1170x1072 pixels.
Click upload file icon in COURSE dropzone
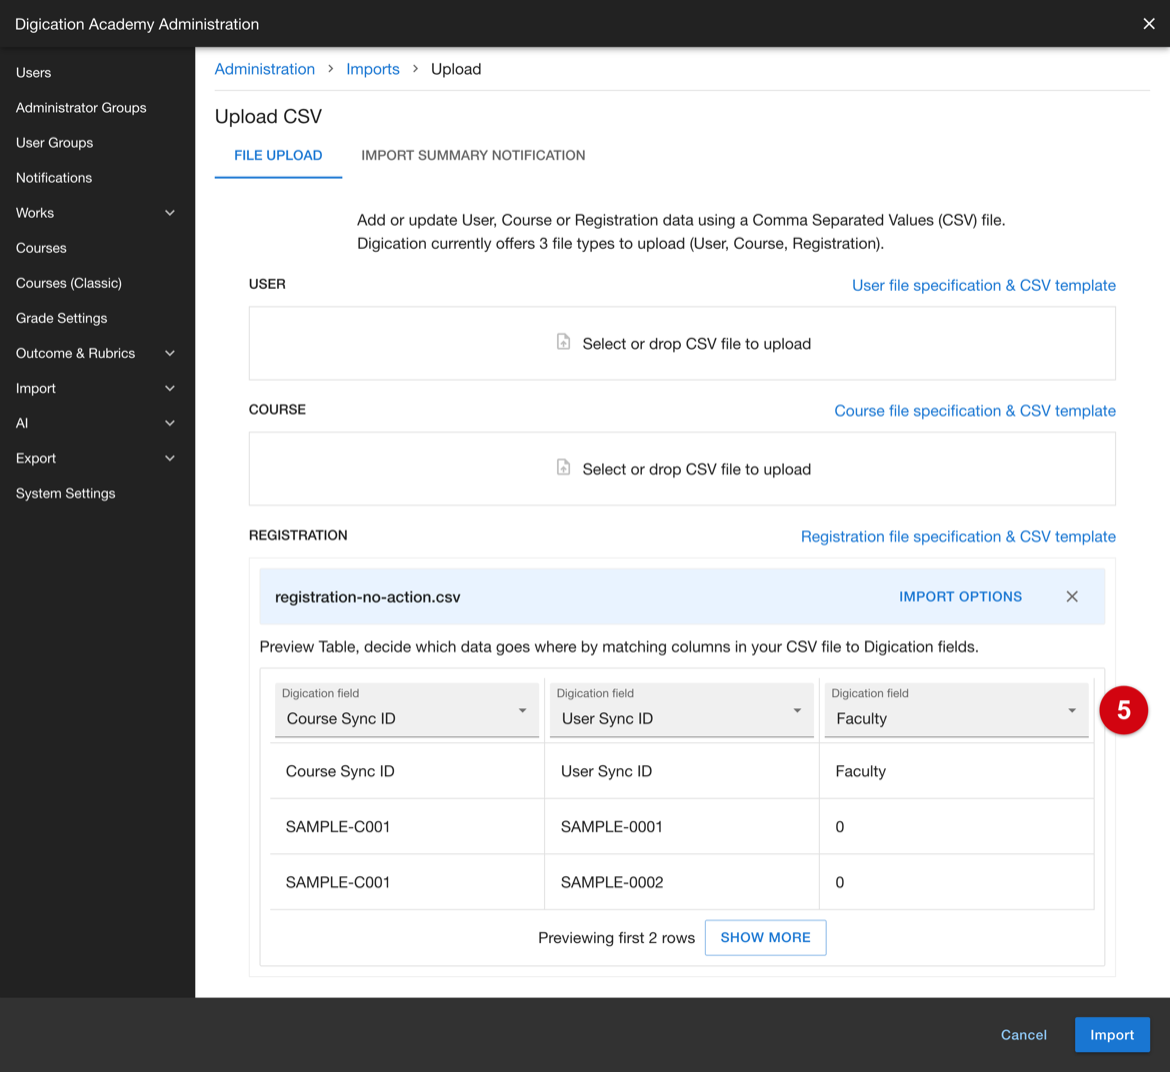click(x=563, y=468)
